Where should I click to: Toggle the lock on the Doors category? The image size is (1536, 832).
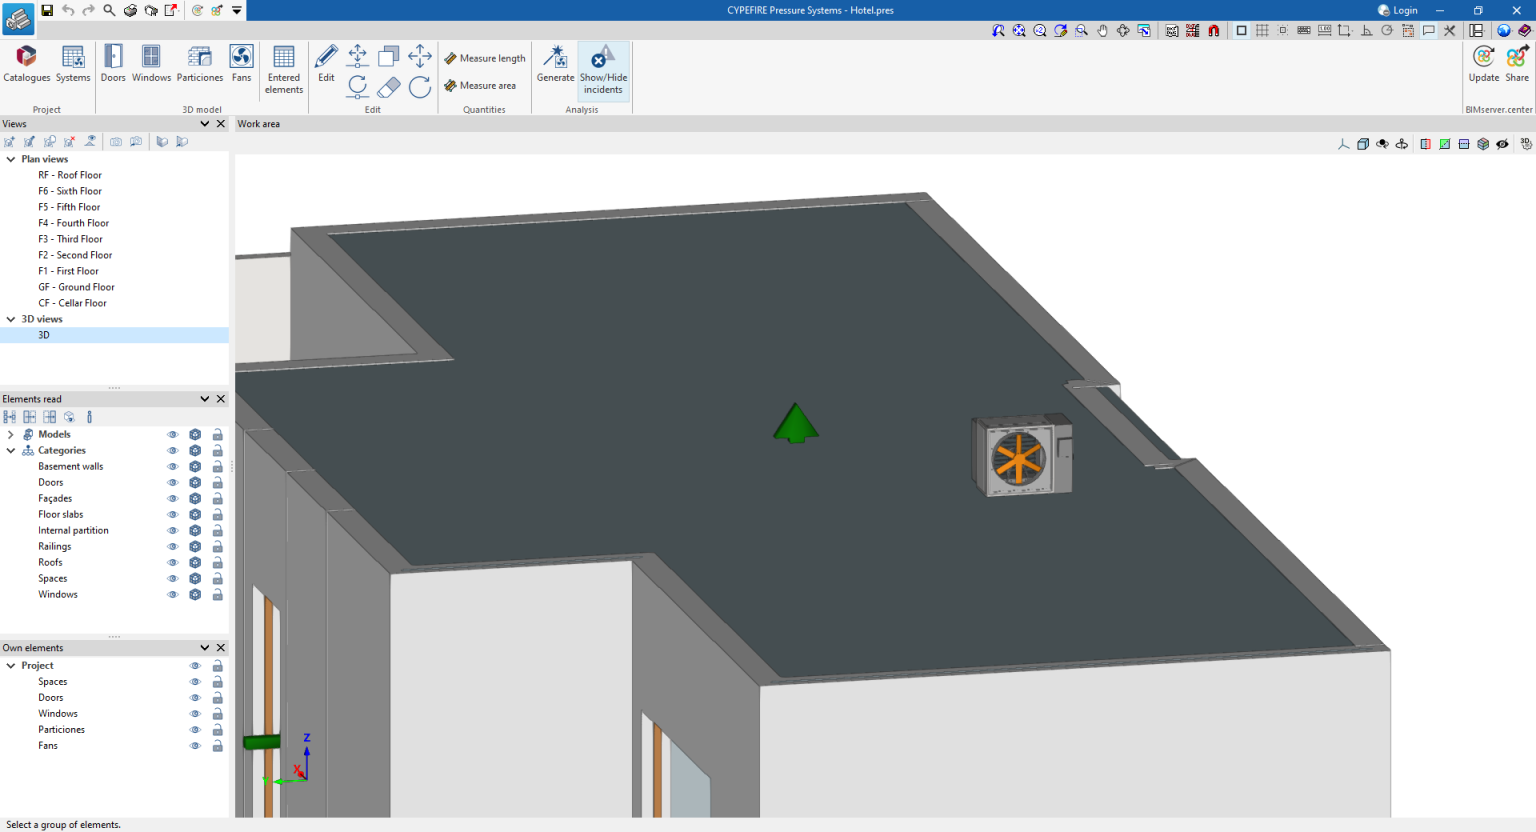(x=217, y=482)
